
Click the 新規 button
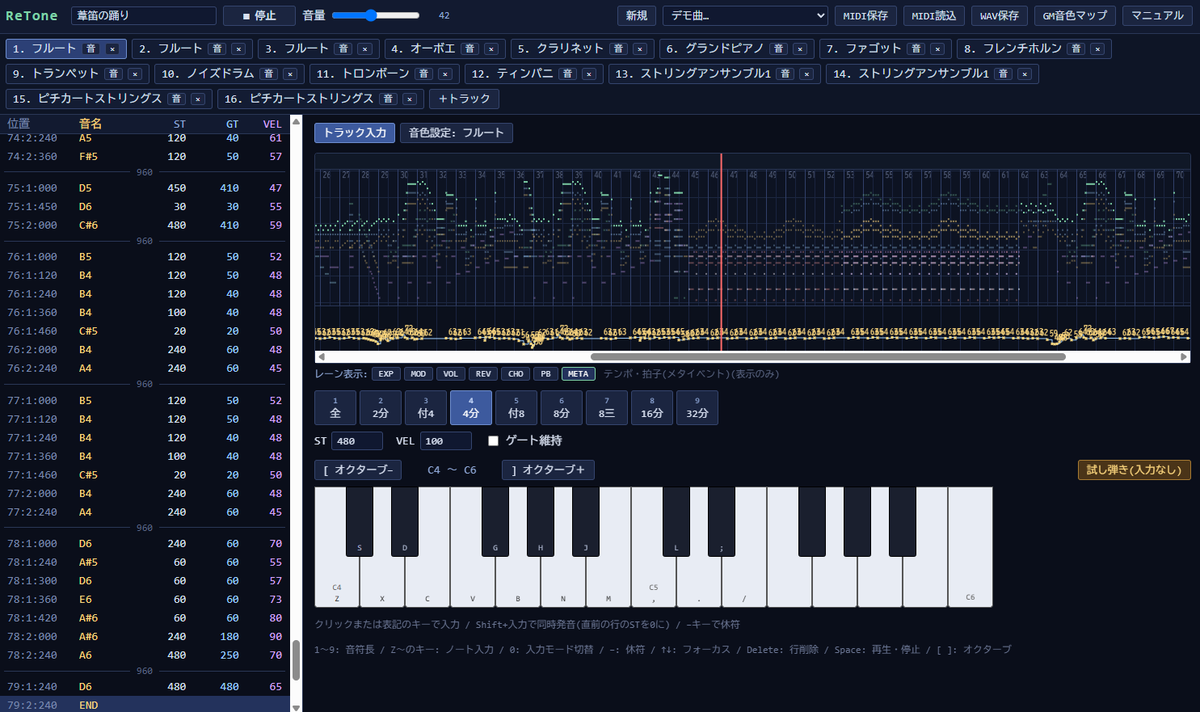636,15
